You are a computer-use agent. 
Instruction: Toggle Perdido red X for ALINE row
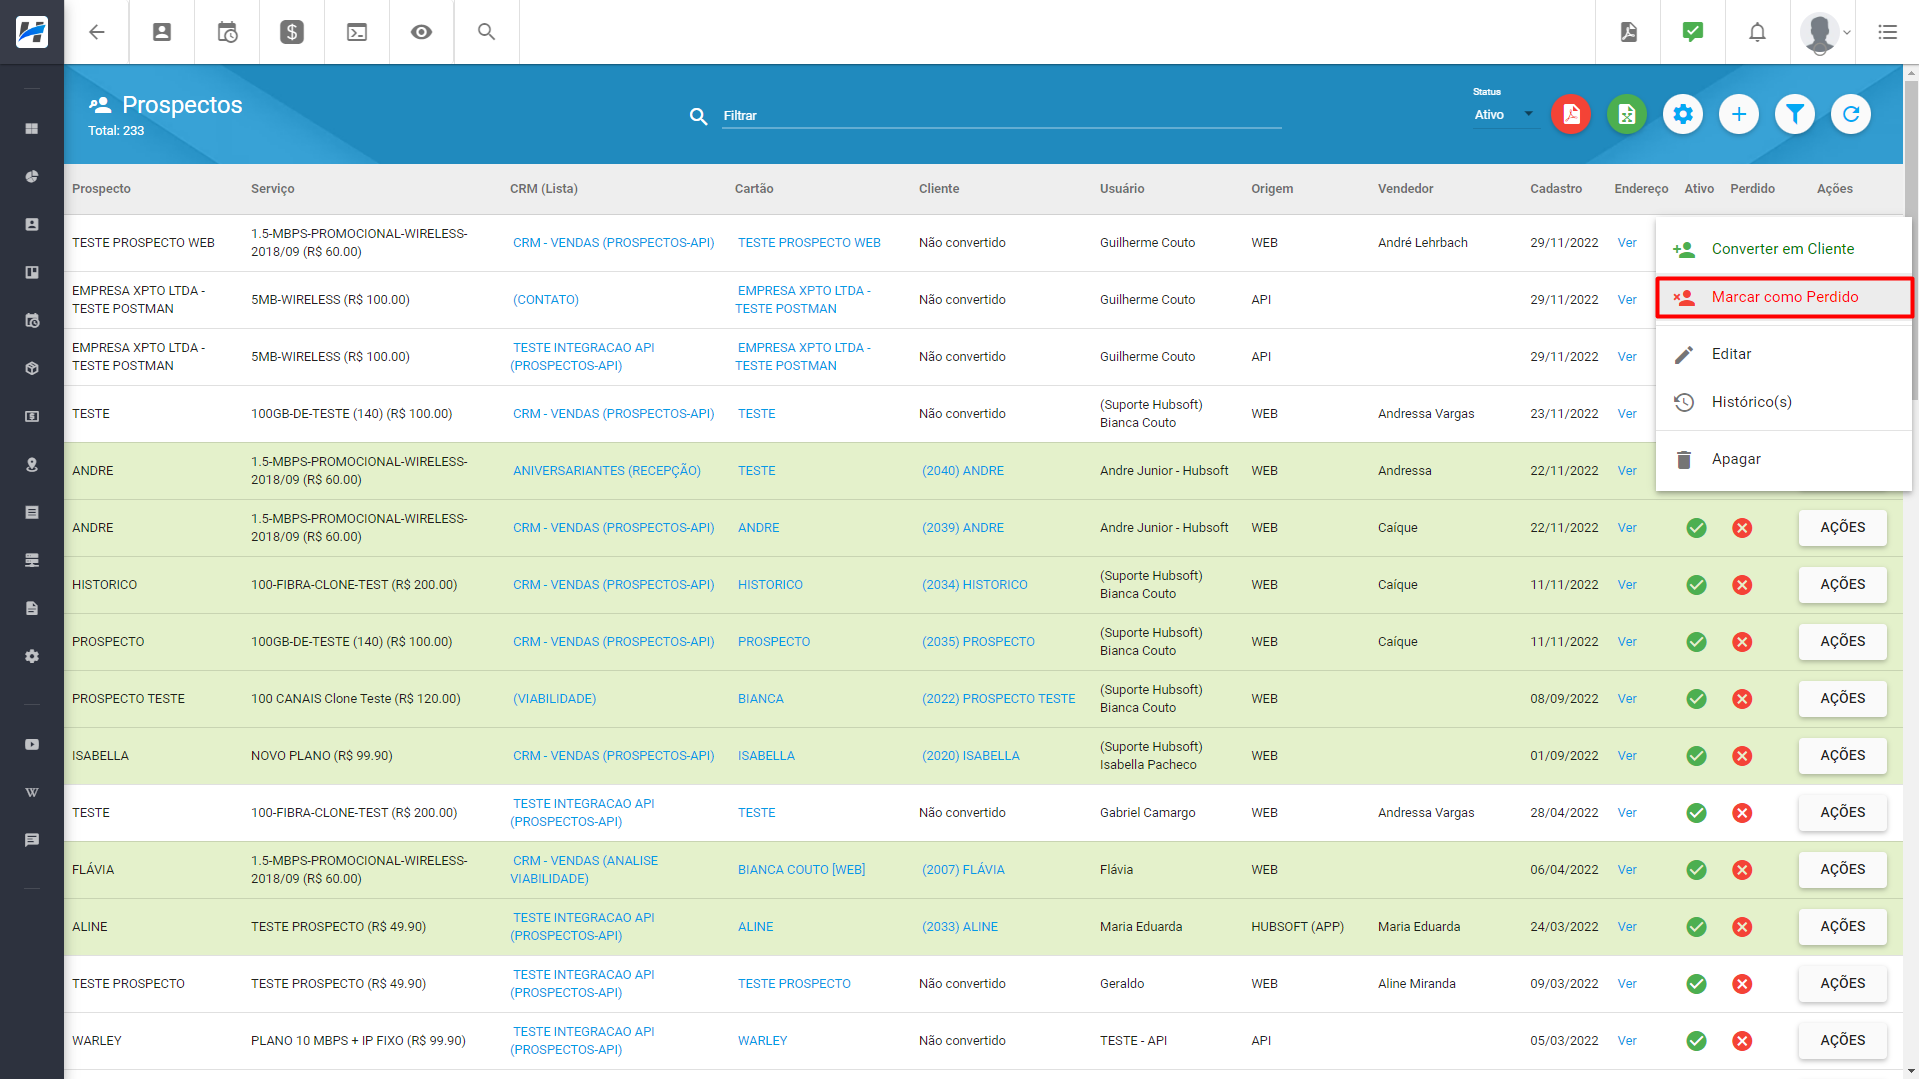(x=1742, y=927)
